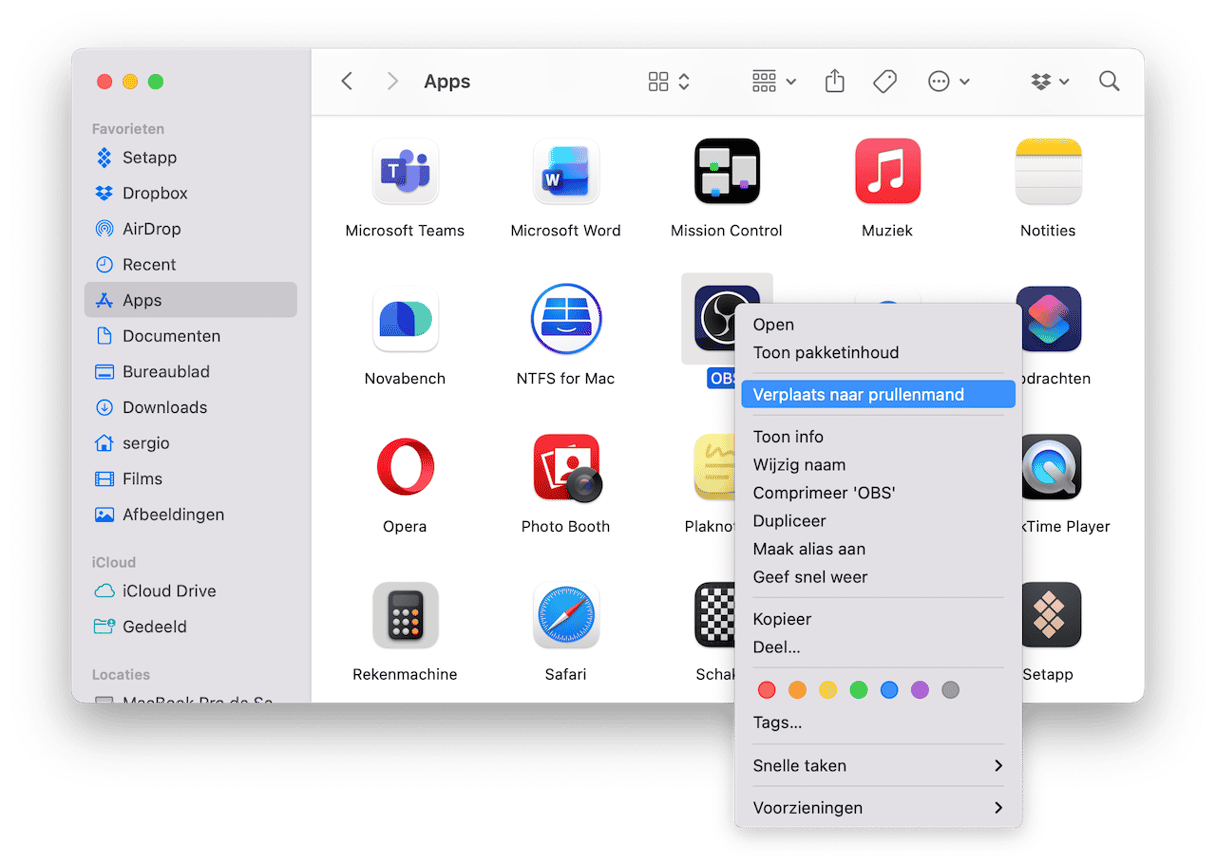Screen dimensions: 1216x862
Task: Open the grouping options dropdown
Action: (773, 82)
